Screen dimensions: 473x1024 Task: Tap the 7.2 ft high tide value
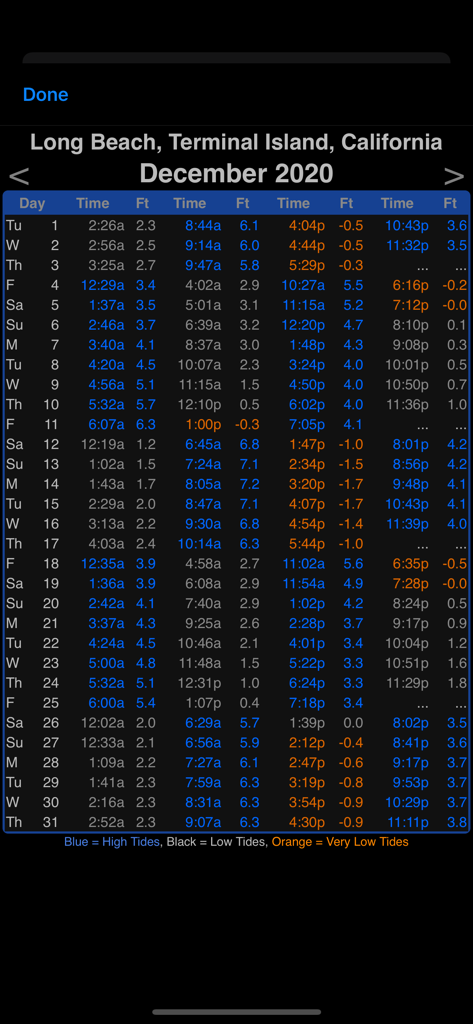pyautogui.click(x=250, y=484)
